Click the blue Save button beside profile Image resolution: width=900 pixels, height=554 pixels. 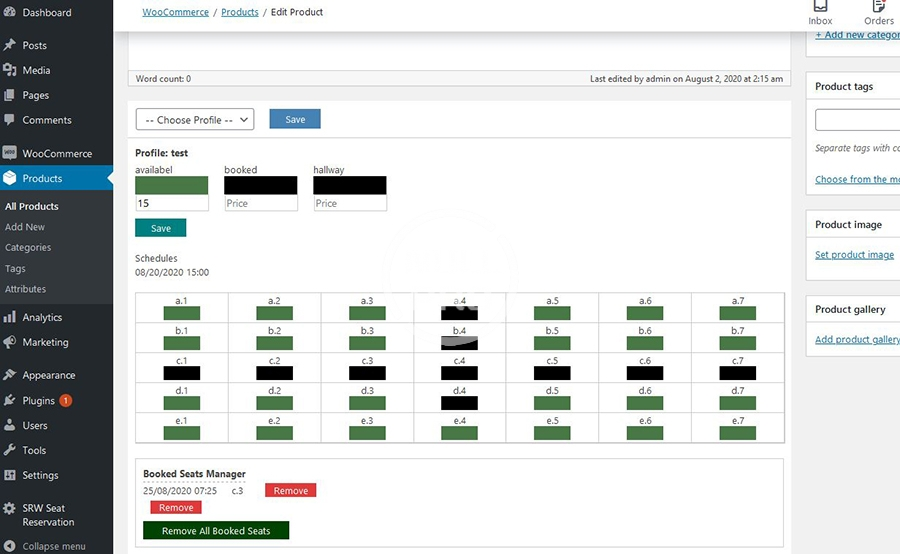(x=295, y=119)
